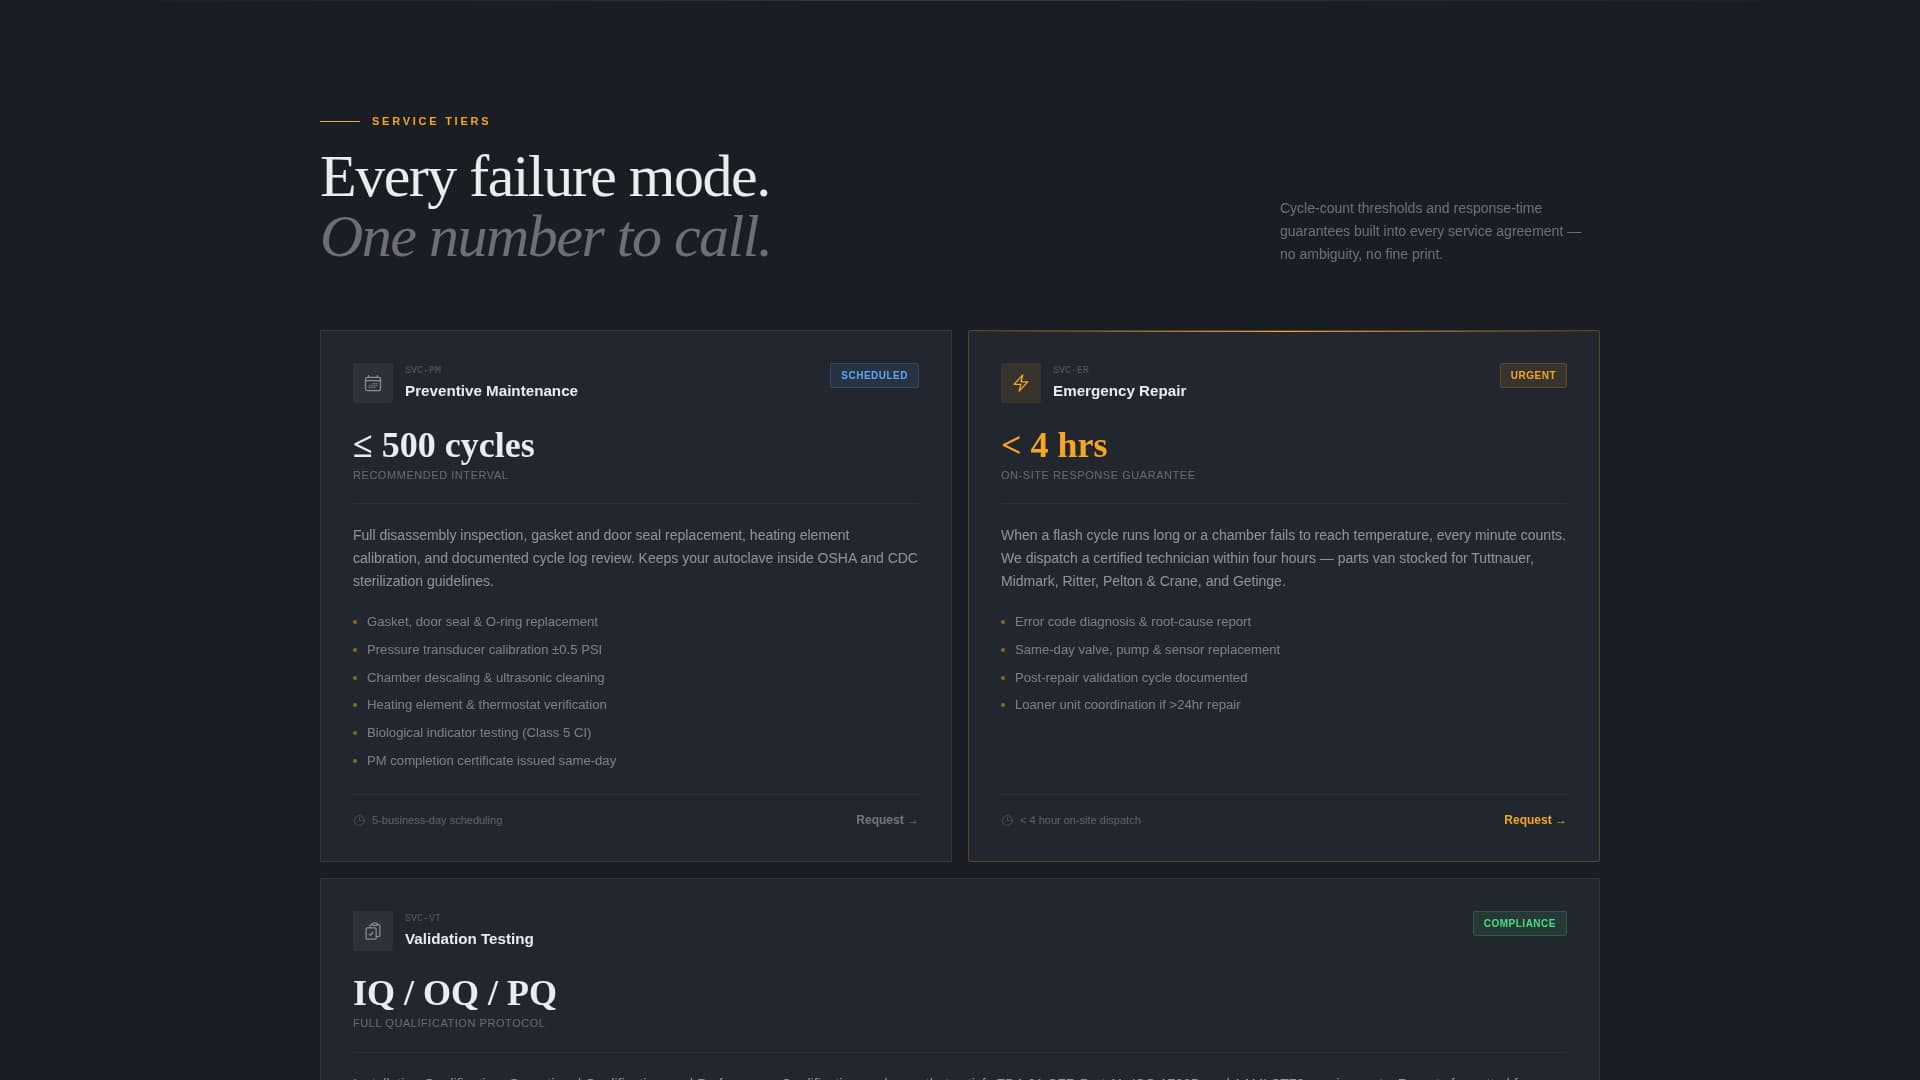Screen dimensions: 1920x1080
Task: Expand the Validation Testing service card
Action: pos(958,975)
